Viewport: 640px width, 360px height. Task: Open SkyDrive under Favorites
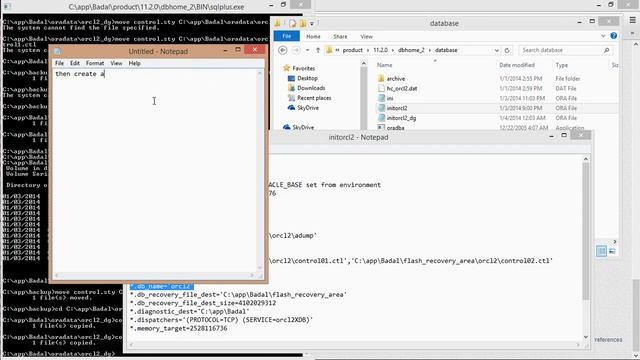(308, 108)
